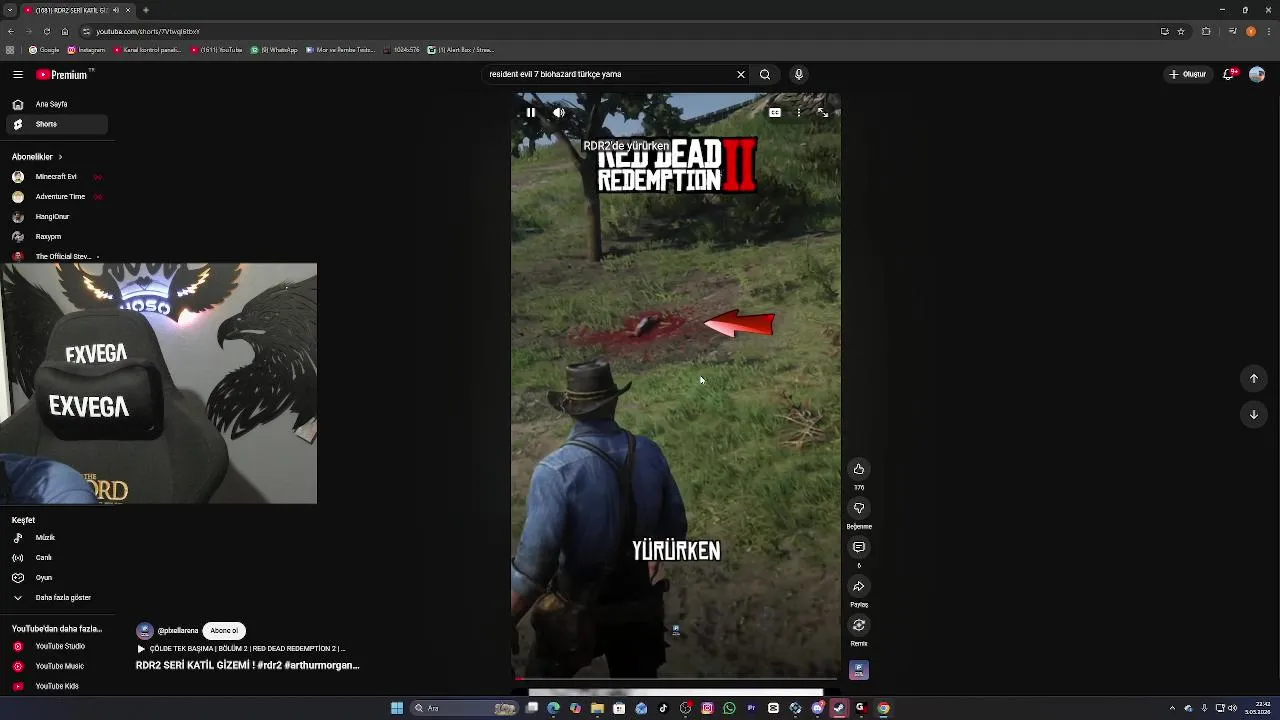Open YouTube Kids from sidebar
The width and height of the screenshot is (1280, 720).
(x=55, y=686)
